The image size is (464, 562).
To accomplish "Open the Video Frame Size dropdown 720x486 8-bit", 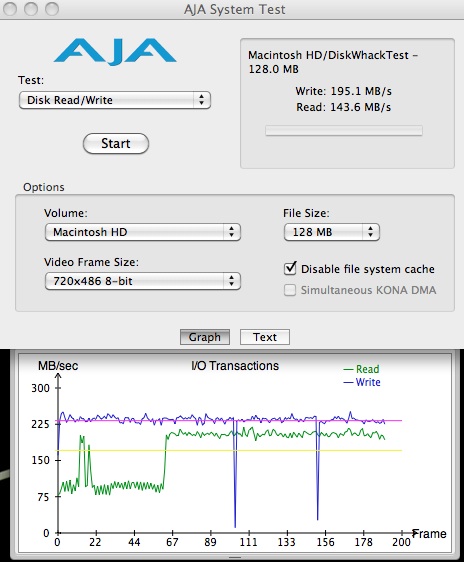I will (143, 281).
